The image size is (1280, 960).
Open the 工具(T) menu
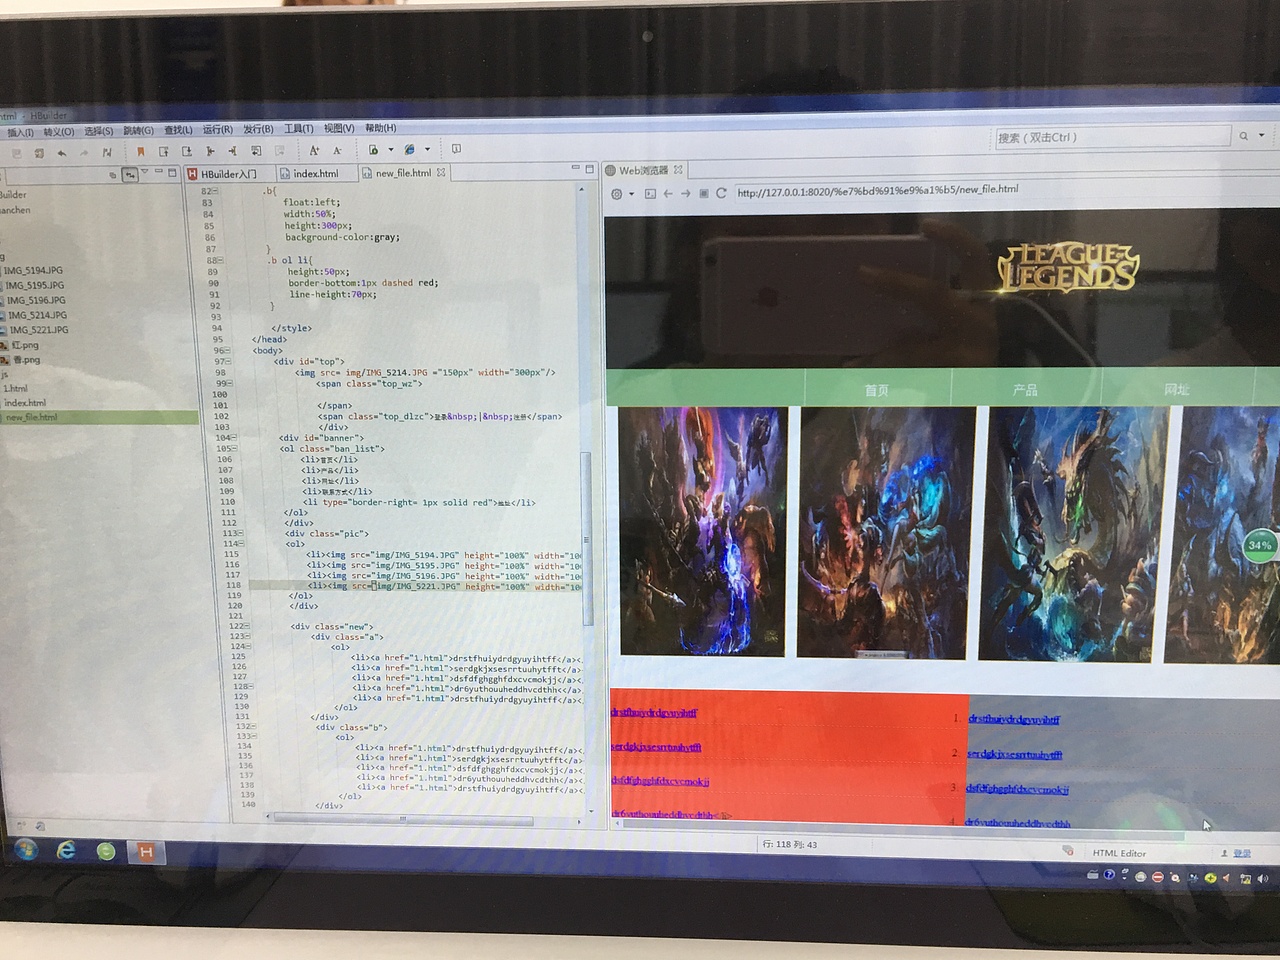pyautogui.click(x=298, y=129)
